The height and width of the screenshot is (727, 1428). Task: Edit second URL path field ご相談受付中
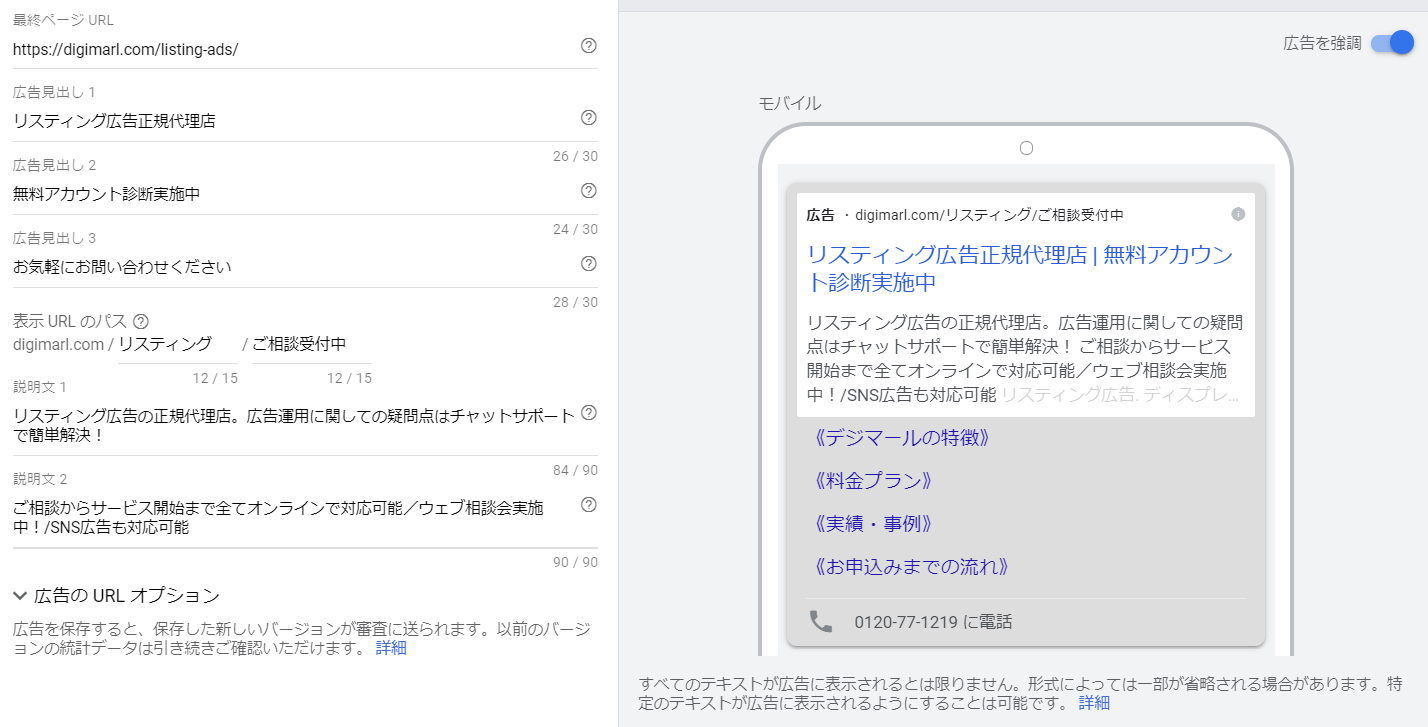click(311, 344)
